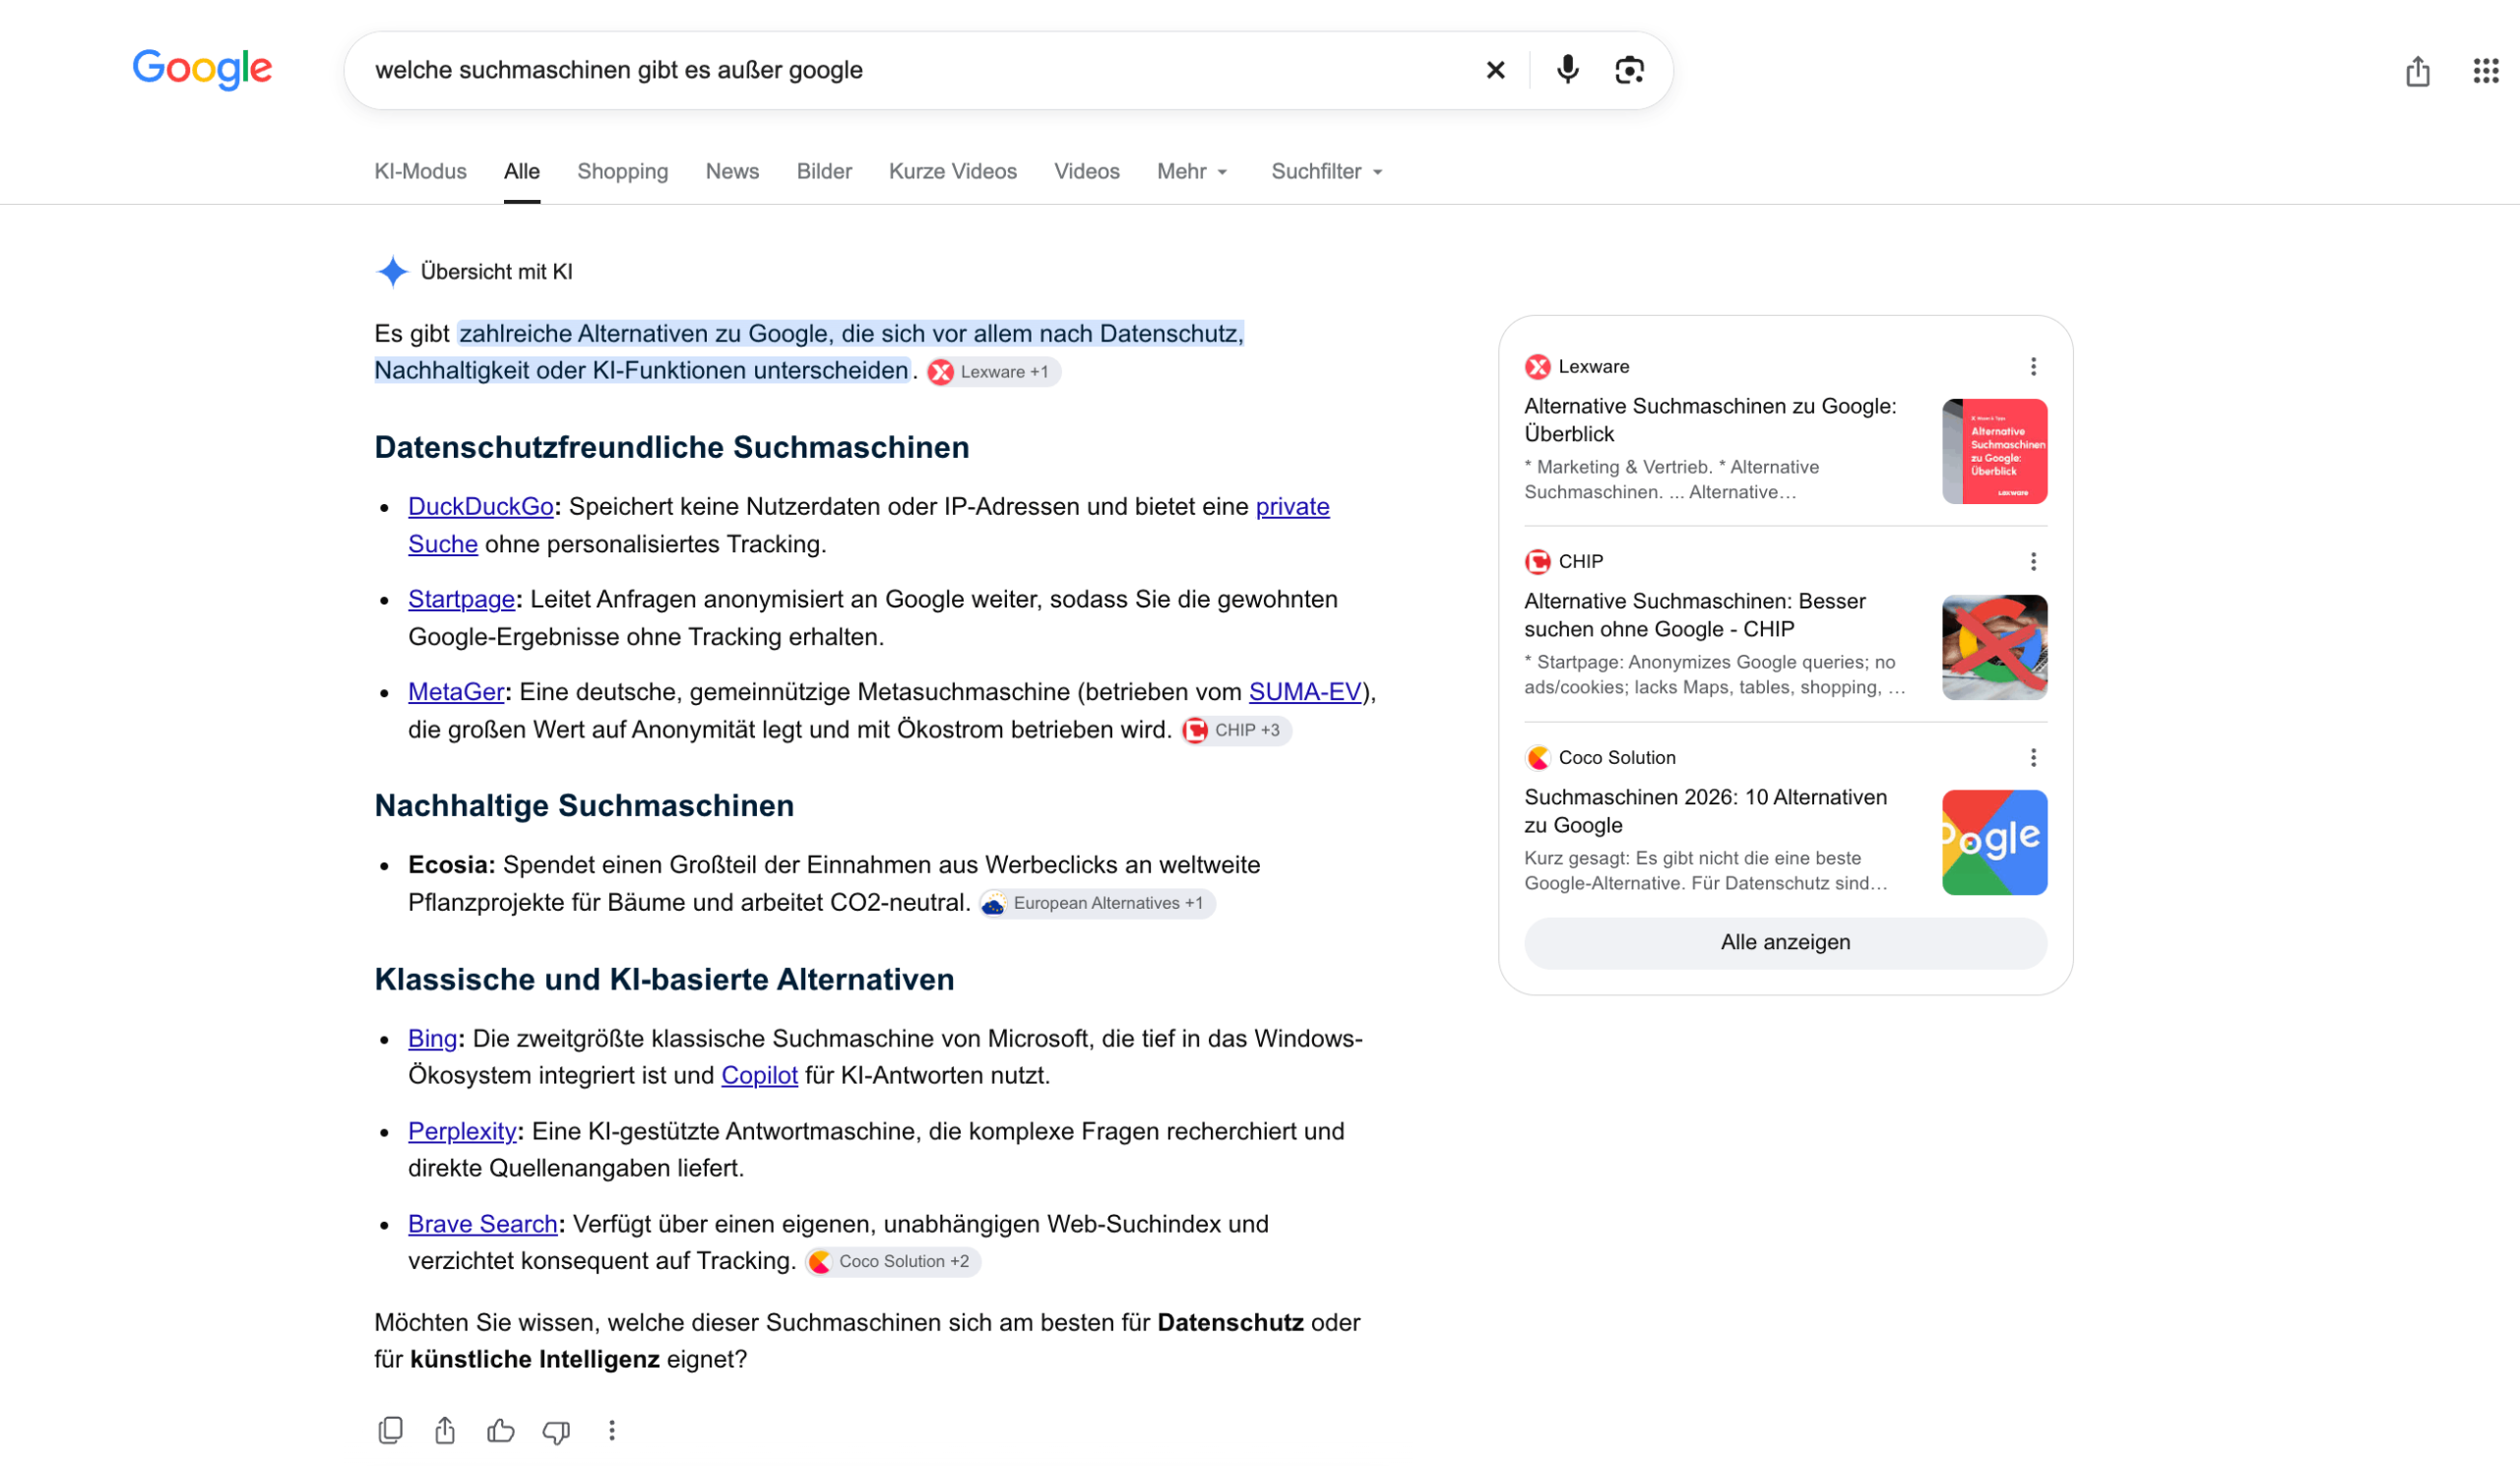Open three-dot menu for Coco Solution source
The height and width of the screenshot is (1466, 2520).
pos(2033,758)
